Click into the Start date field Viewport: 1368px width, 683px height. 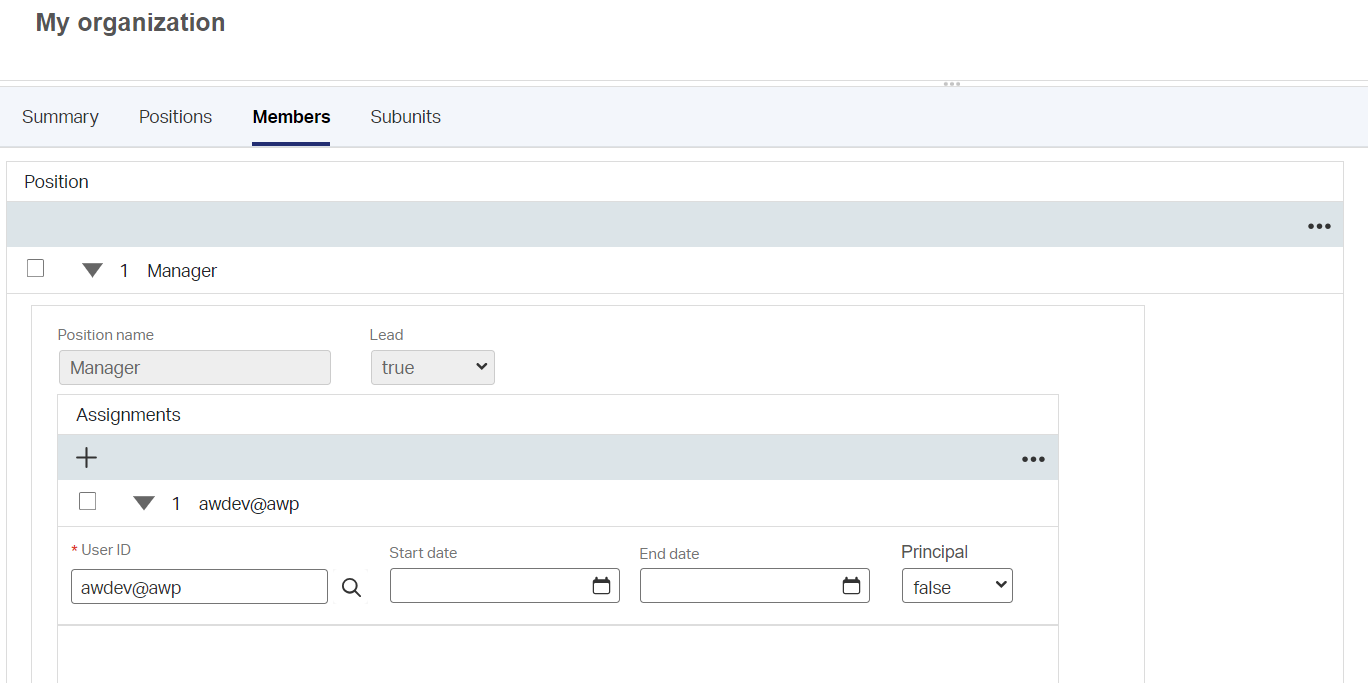490,586
